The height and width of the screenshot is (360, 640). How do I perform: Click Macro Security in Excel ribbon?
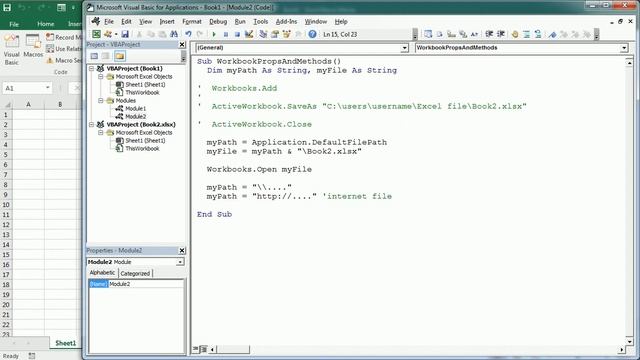pos(64,60)
